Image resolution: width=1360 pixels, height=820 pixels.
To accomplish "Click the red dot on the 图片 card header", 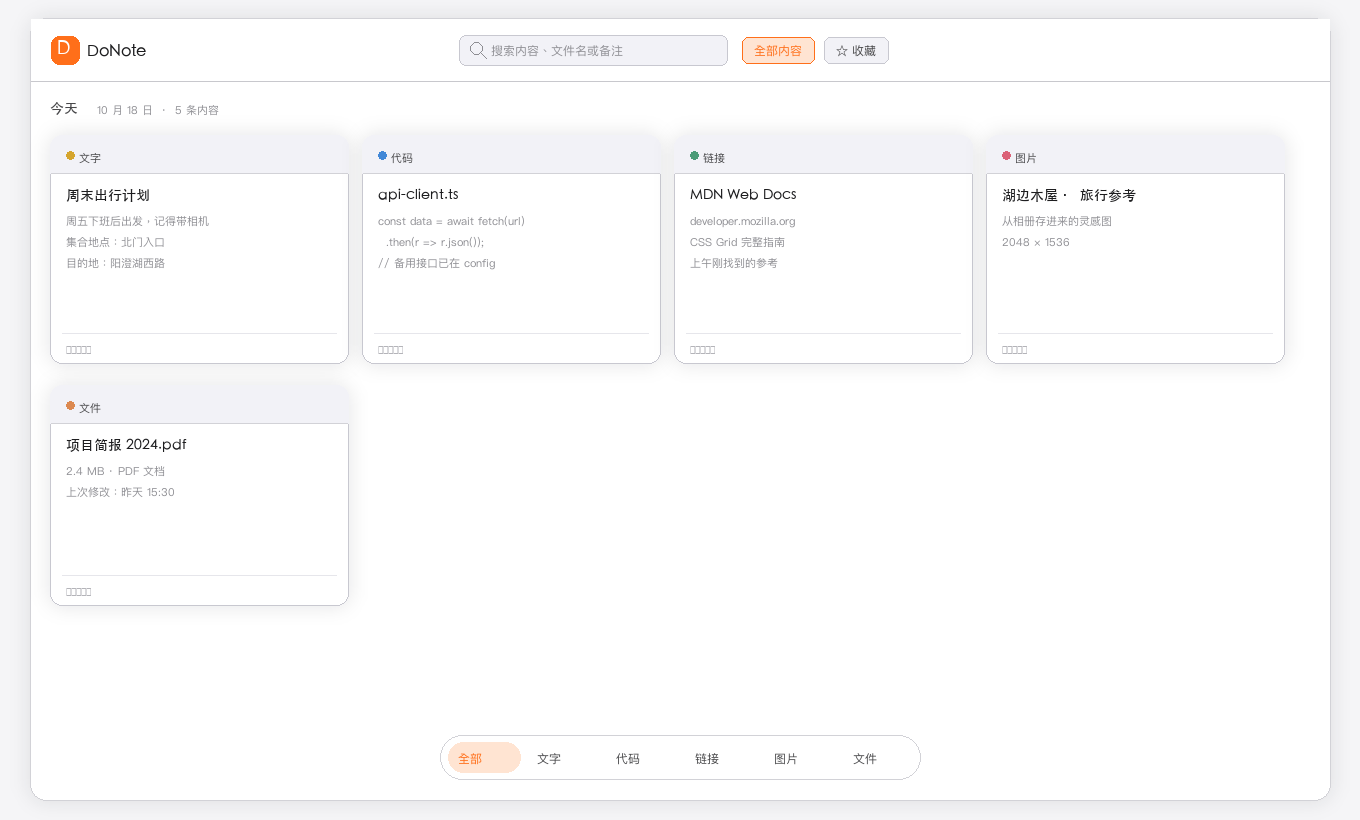I will click(1006, 156).
